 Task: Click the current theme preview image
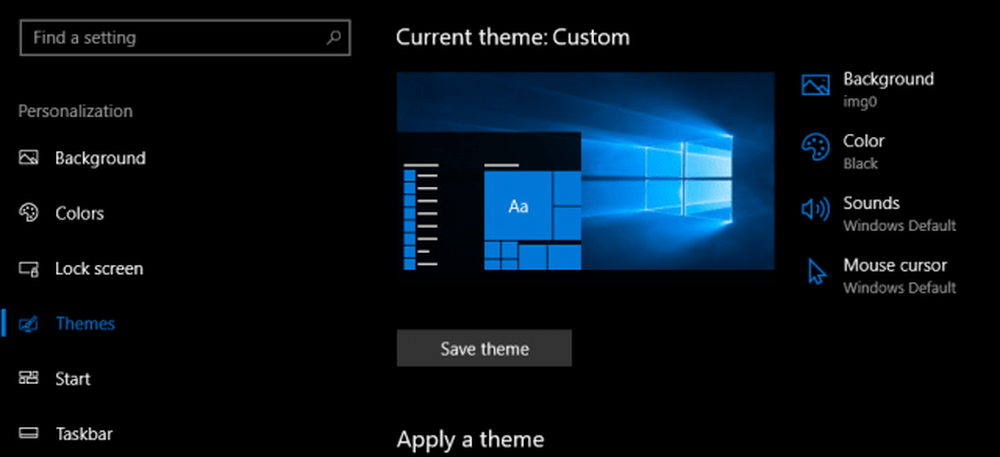pyautogui.click(x=585, y=171)
